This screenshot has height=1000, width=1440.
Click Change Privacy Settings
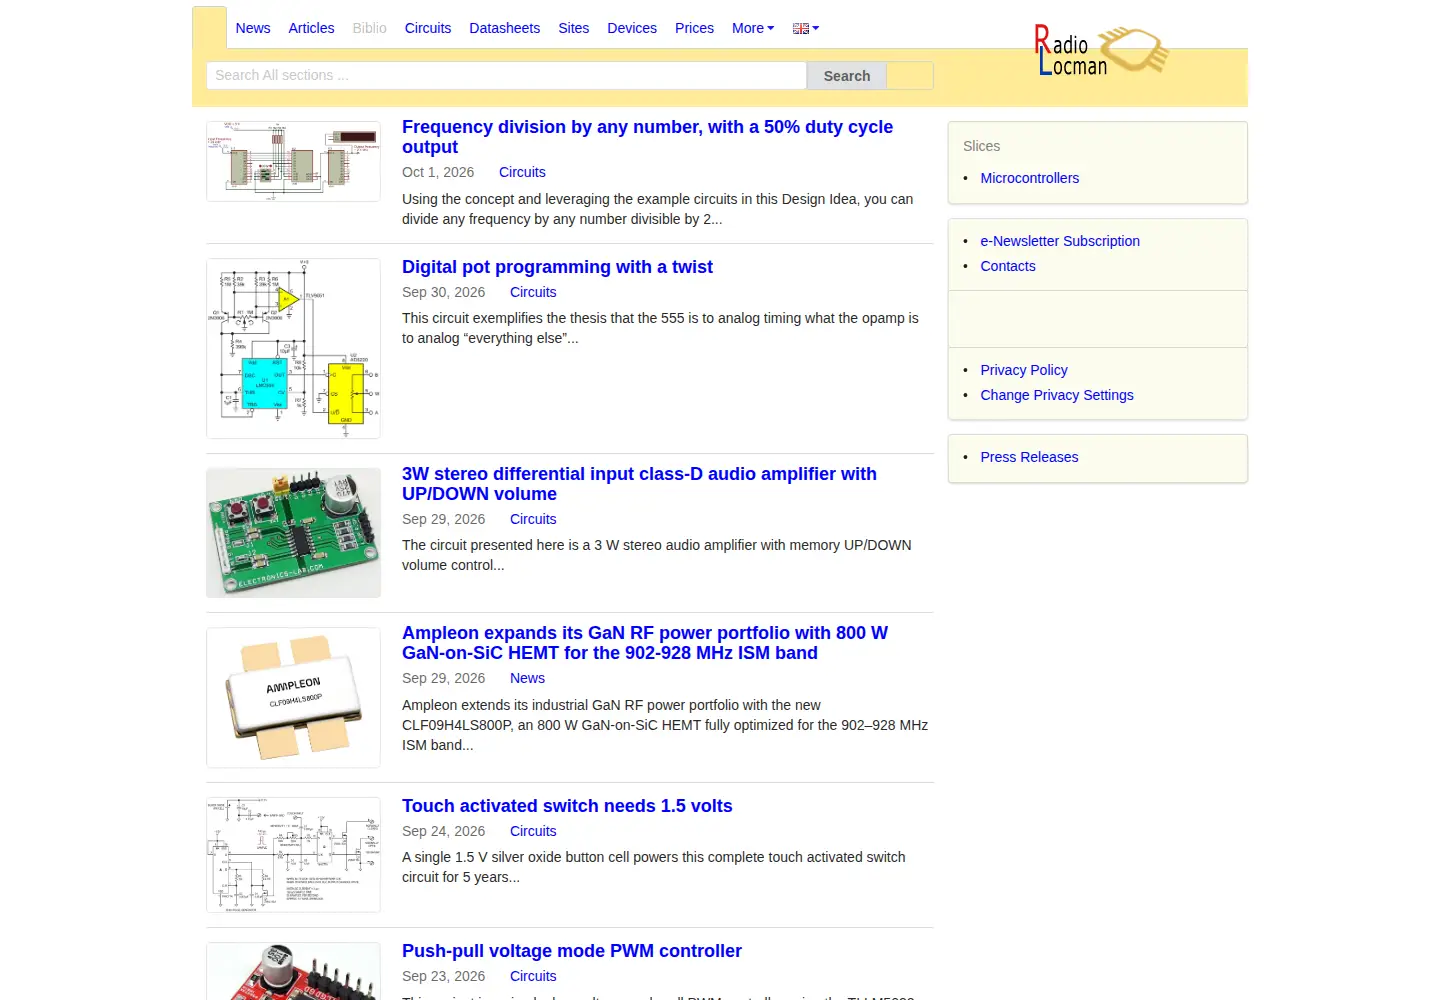[x=1056, y=395]
